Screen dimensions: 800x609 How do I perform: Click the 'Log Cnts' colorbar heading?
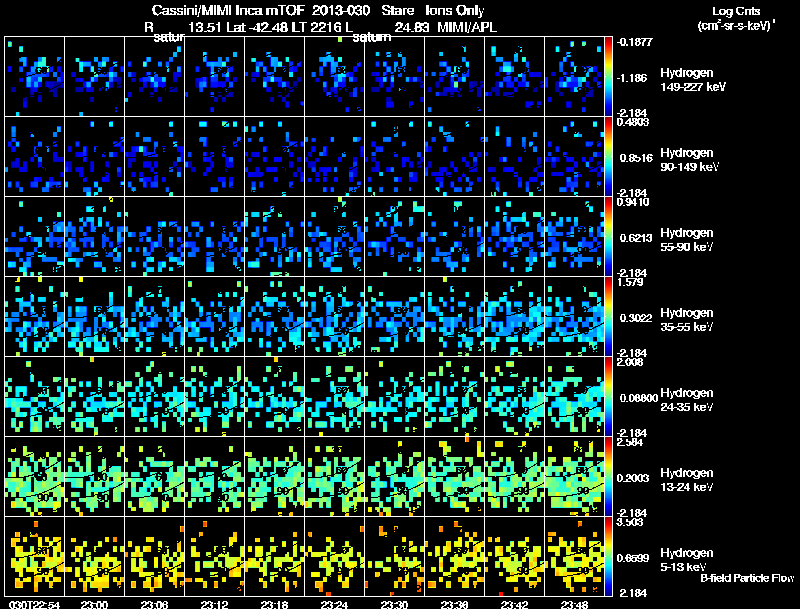[x=736, y=11]
